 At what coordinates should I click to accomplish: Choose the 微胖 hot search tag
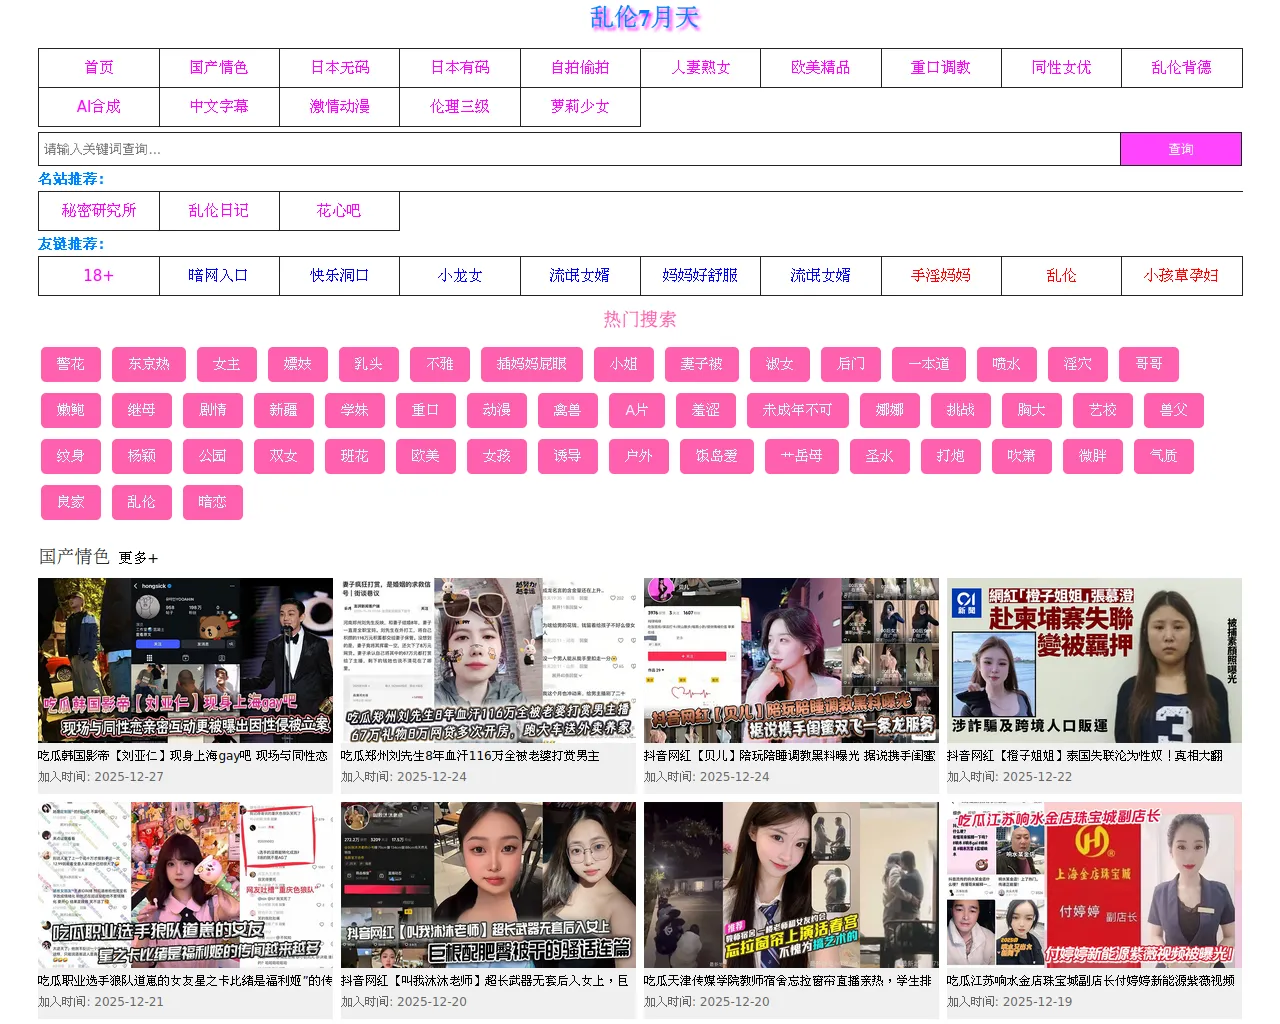pyautogui.click(x=1093, y=456)
